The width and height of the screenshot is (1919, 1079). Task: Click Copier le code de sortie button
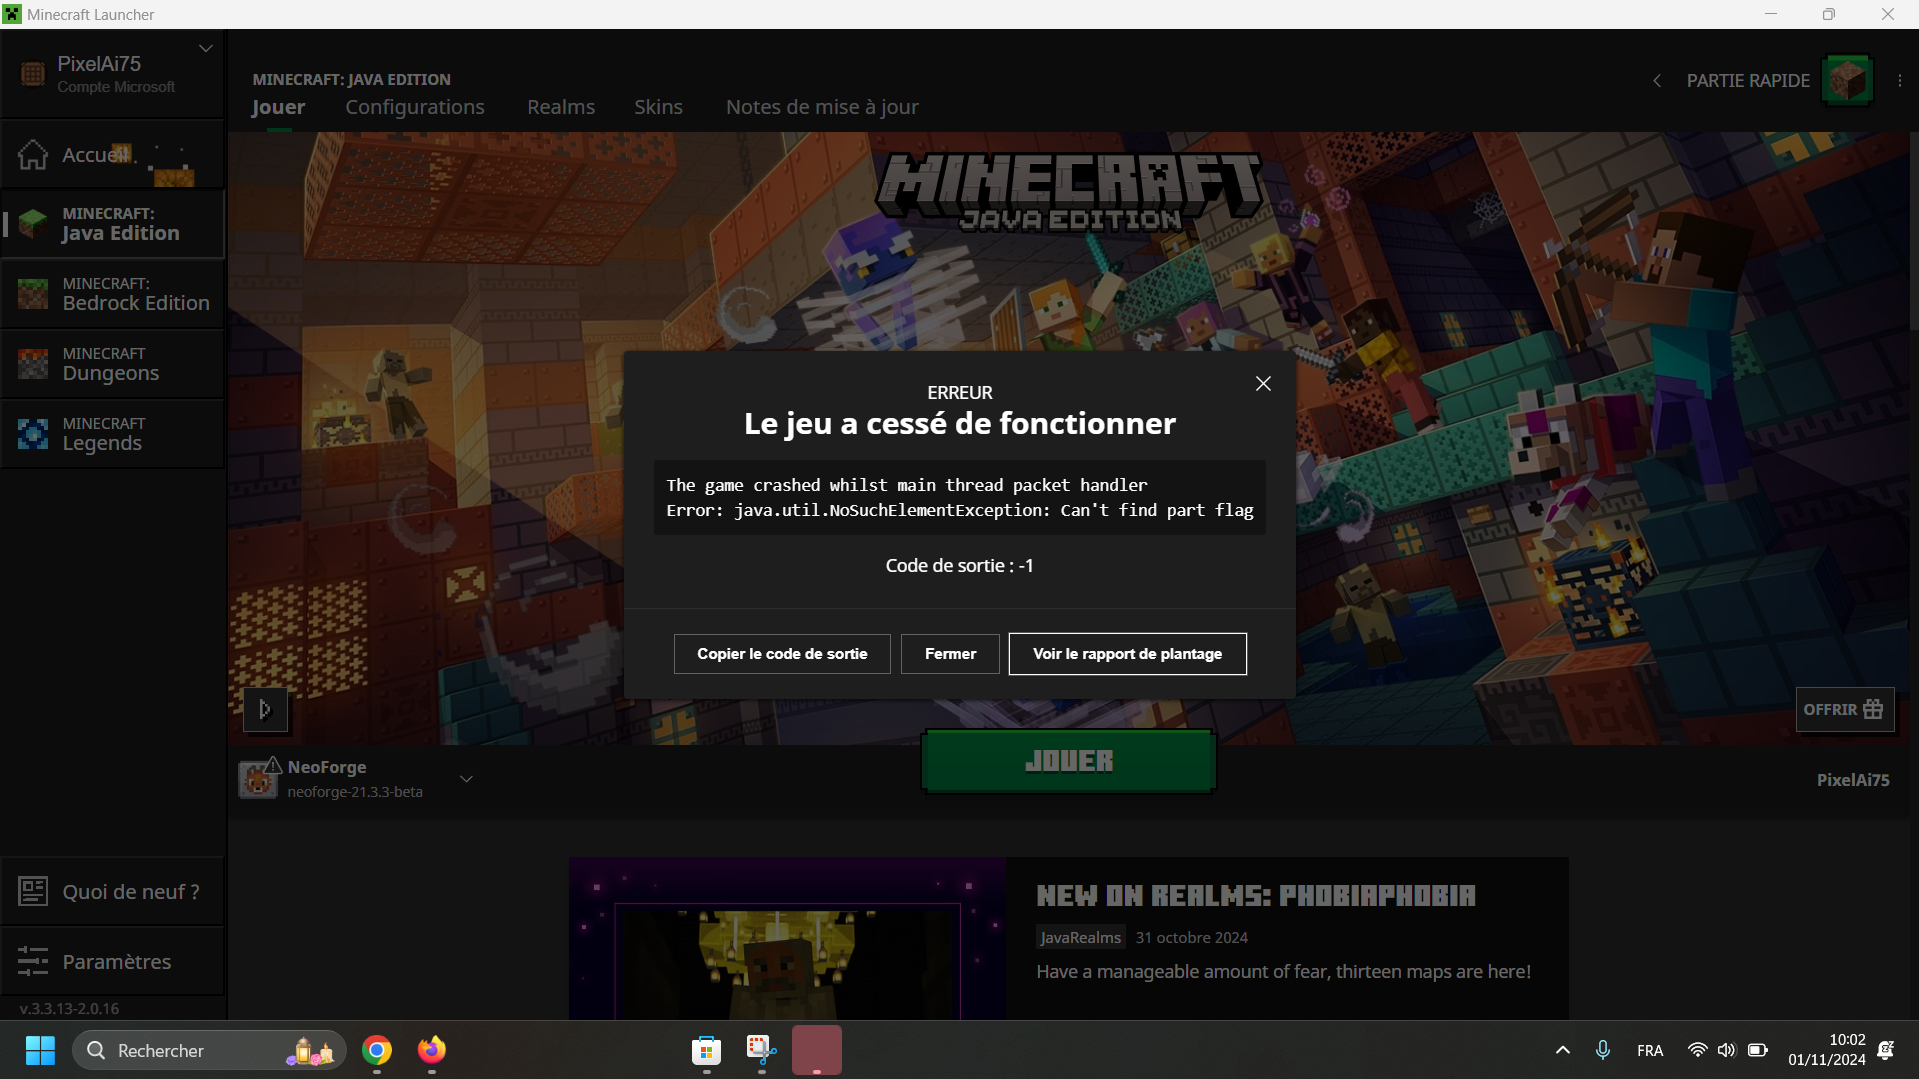(x=782, y=654)
